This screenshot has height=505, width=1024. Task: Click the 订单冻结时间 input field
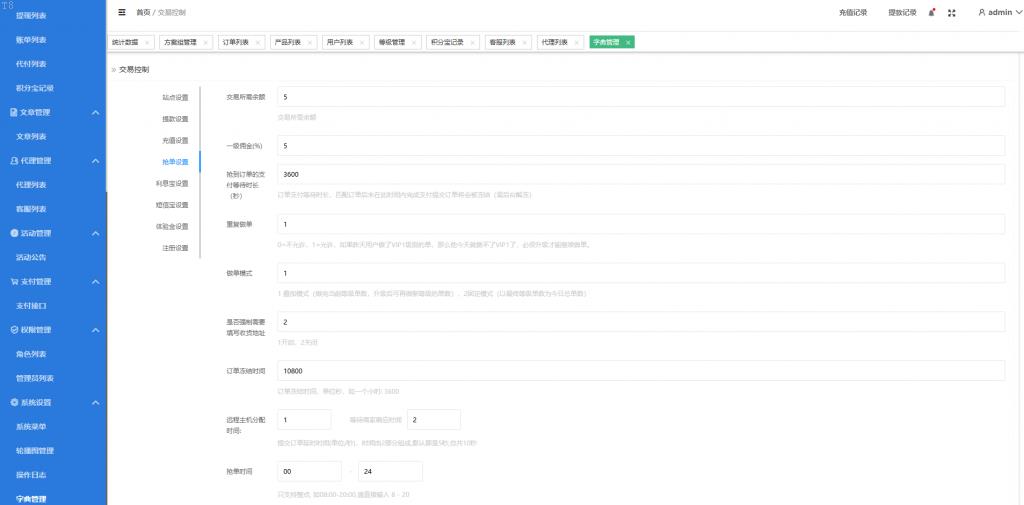click(x=640, y=370)
